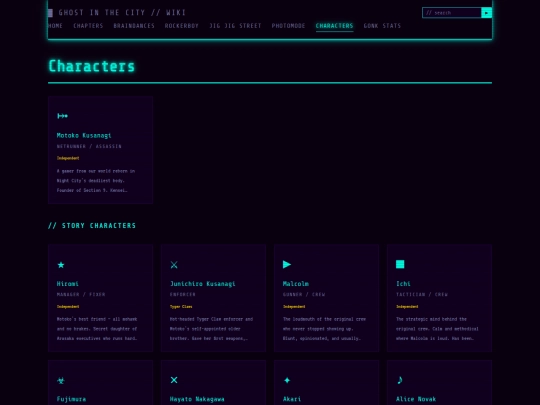
Task: Go to the Home nav item
Action: (55, 26)
